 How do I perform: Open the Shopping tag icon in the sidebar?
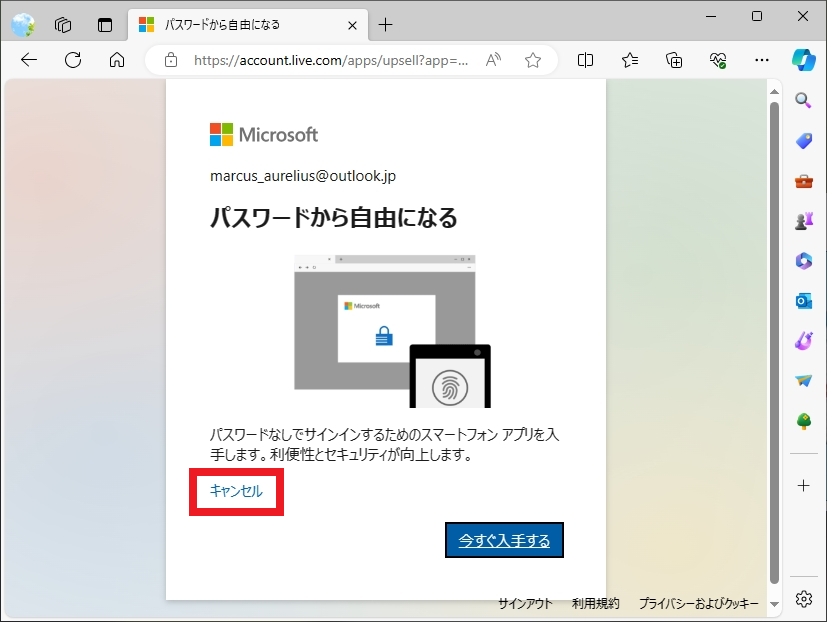pos(804,141)
